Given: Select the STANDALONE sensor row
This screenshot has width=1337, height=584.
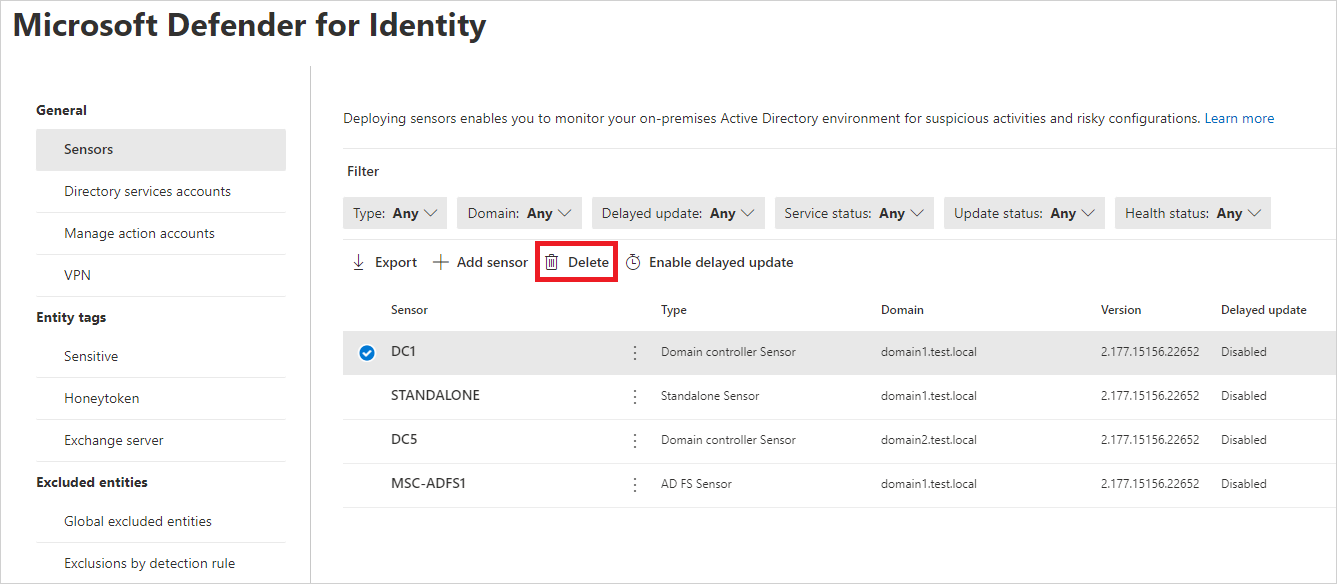Looking at the screenshot, I should point(366,395).
